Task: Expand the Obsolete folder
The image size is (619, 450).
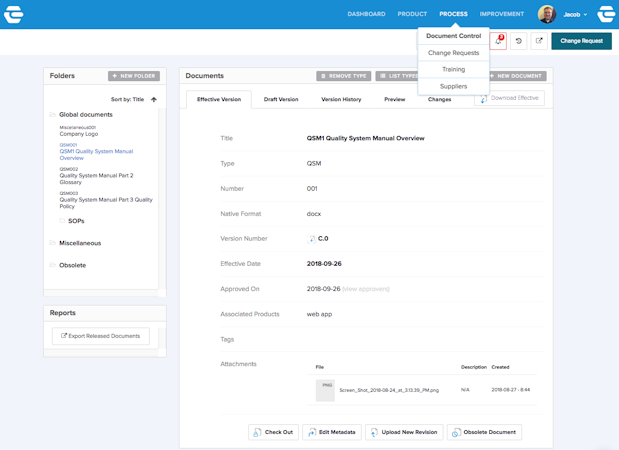Action: point(73,265)
